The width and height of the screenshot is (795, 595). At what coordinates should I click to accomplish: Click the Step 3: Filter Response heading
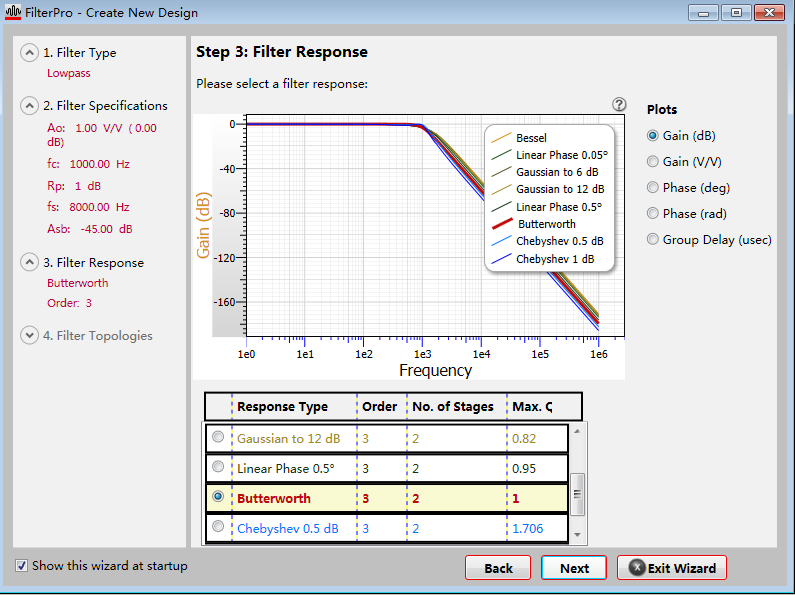[x=282, y=52]
